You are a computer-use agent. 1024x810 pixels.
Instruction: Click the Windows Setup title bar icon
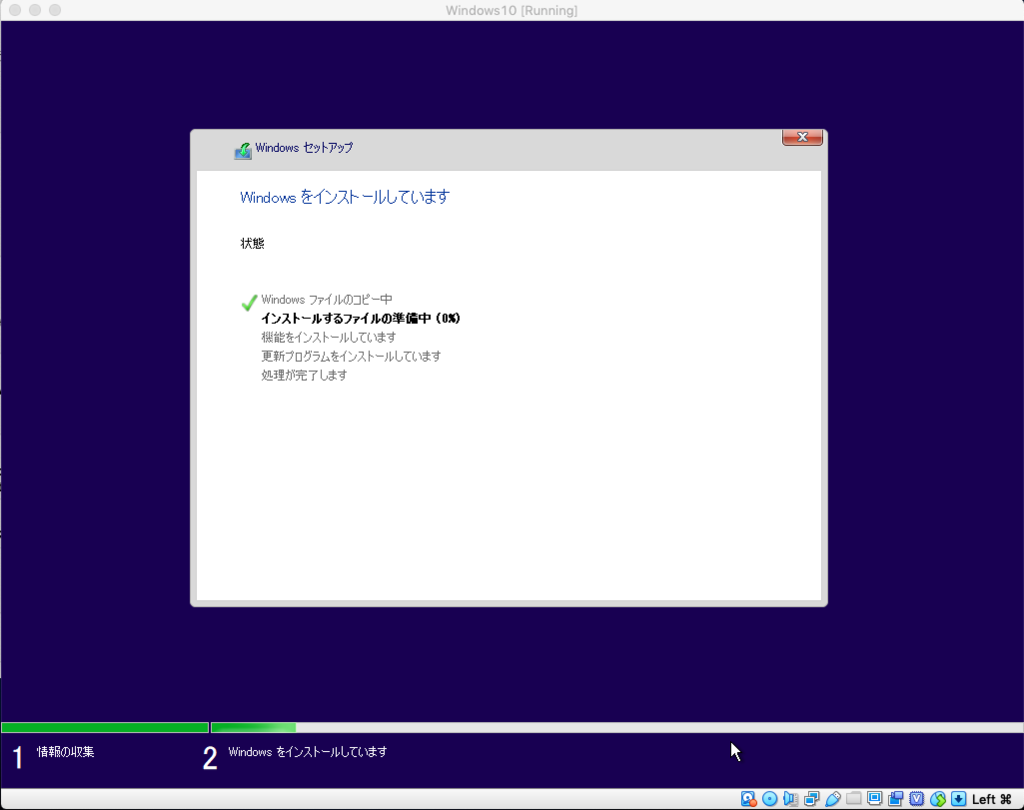tap(243, 150)
